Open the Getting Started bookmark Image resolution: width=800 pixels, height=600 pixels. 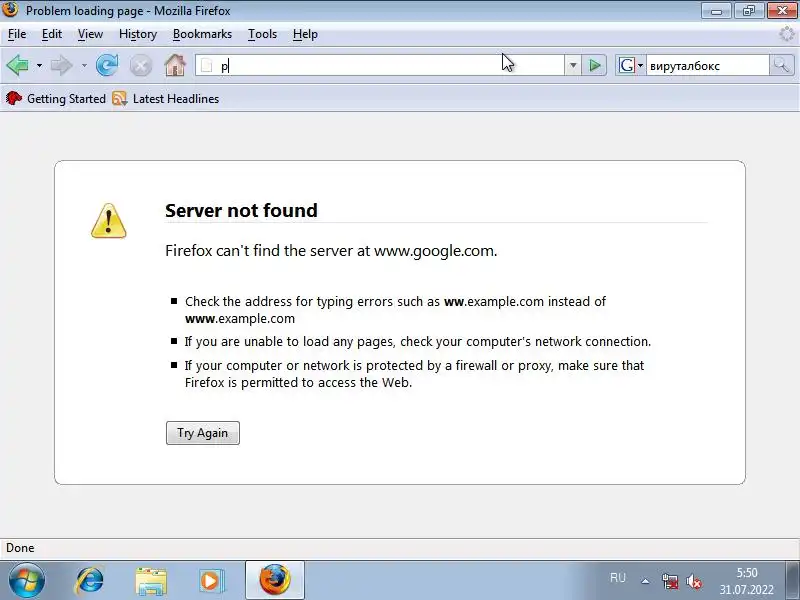point(56,98)
